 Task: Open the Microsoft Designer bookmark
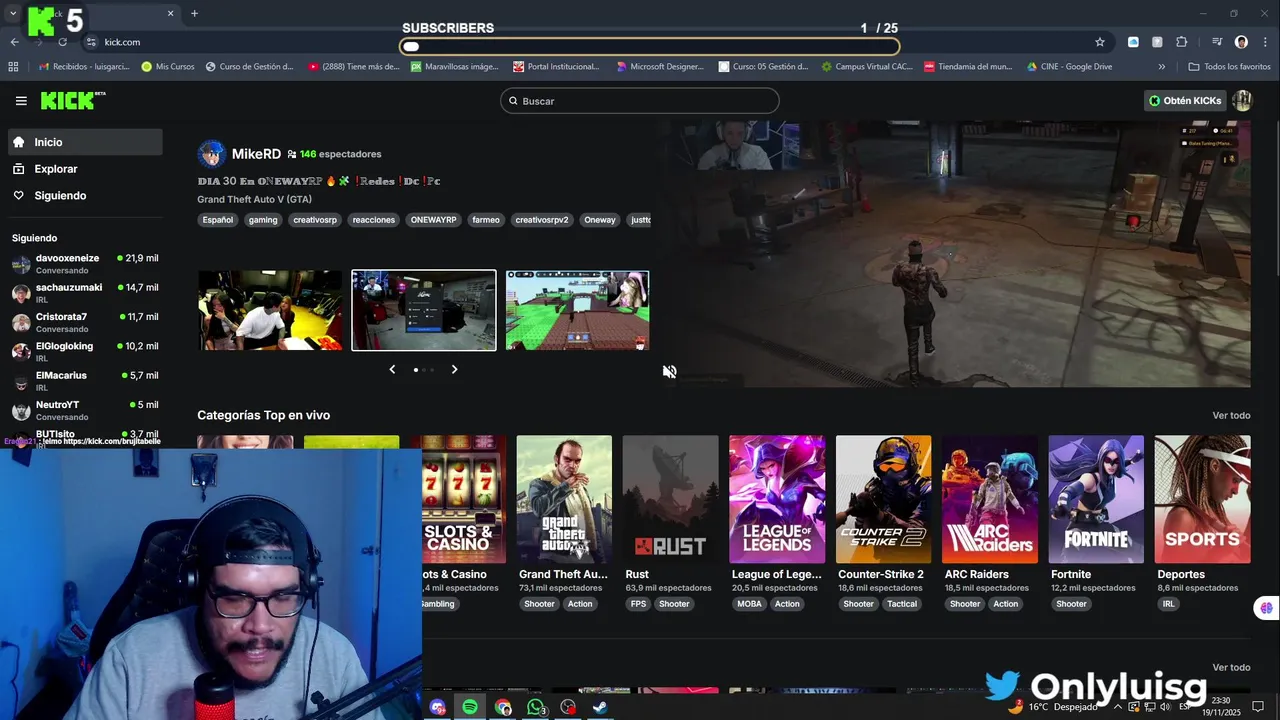(x=660, y=67)
